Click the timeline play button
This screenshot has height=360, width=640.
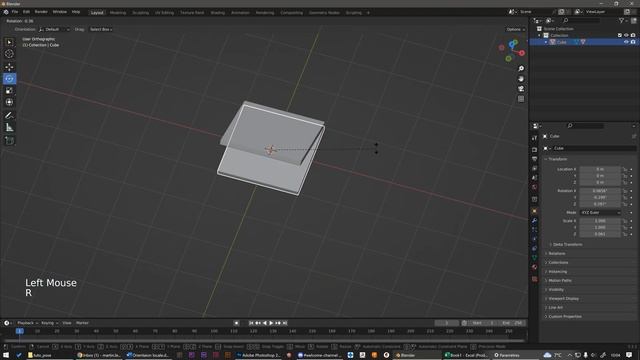(x=271, y=323)
